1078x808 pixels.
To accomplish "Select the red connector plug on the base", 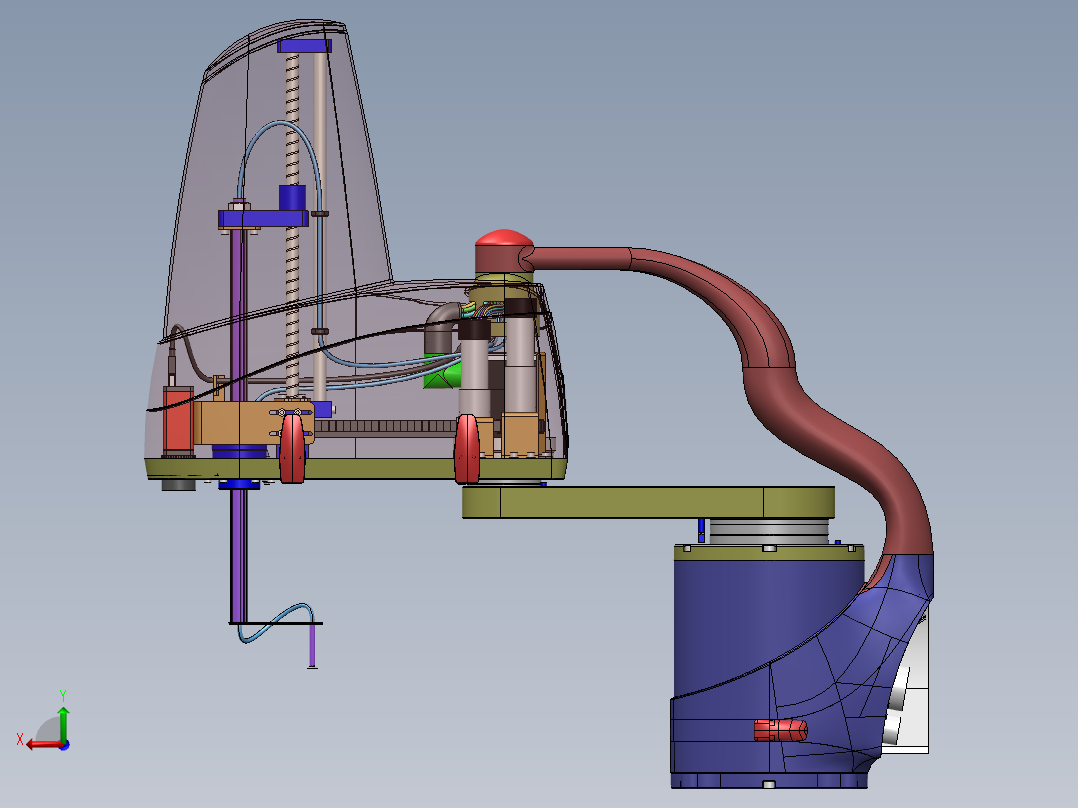I will [x=780, y=730].
